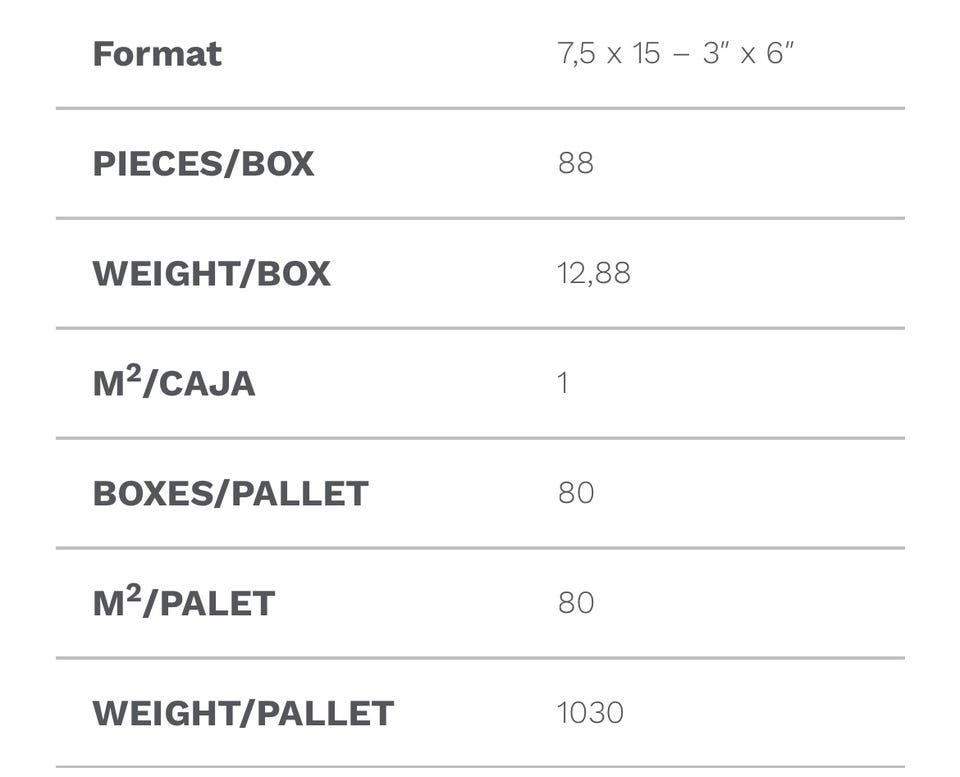Click the divider between BOXES/PALLET and M²/PALET
Viewport: 960px width, 777px height.
click(x=480, y=548)
